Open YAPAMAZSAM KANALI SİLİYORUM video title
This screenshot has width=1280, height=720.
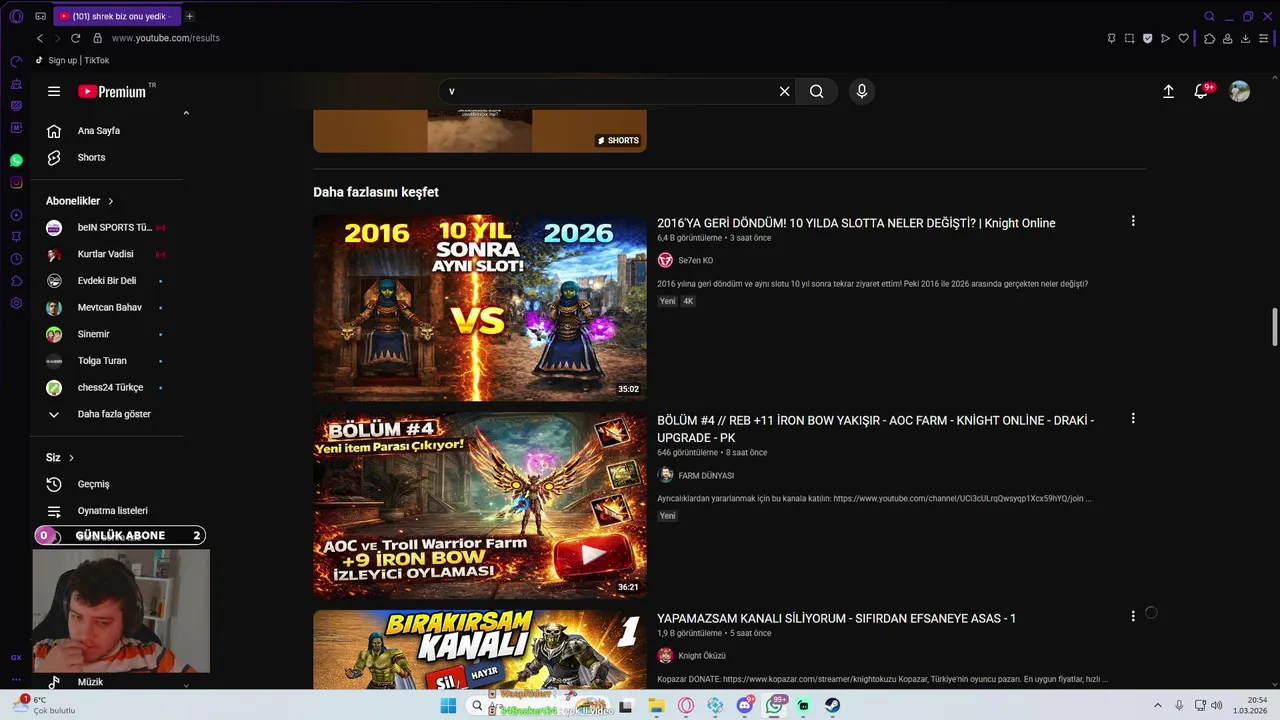(x=836, y=619)
